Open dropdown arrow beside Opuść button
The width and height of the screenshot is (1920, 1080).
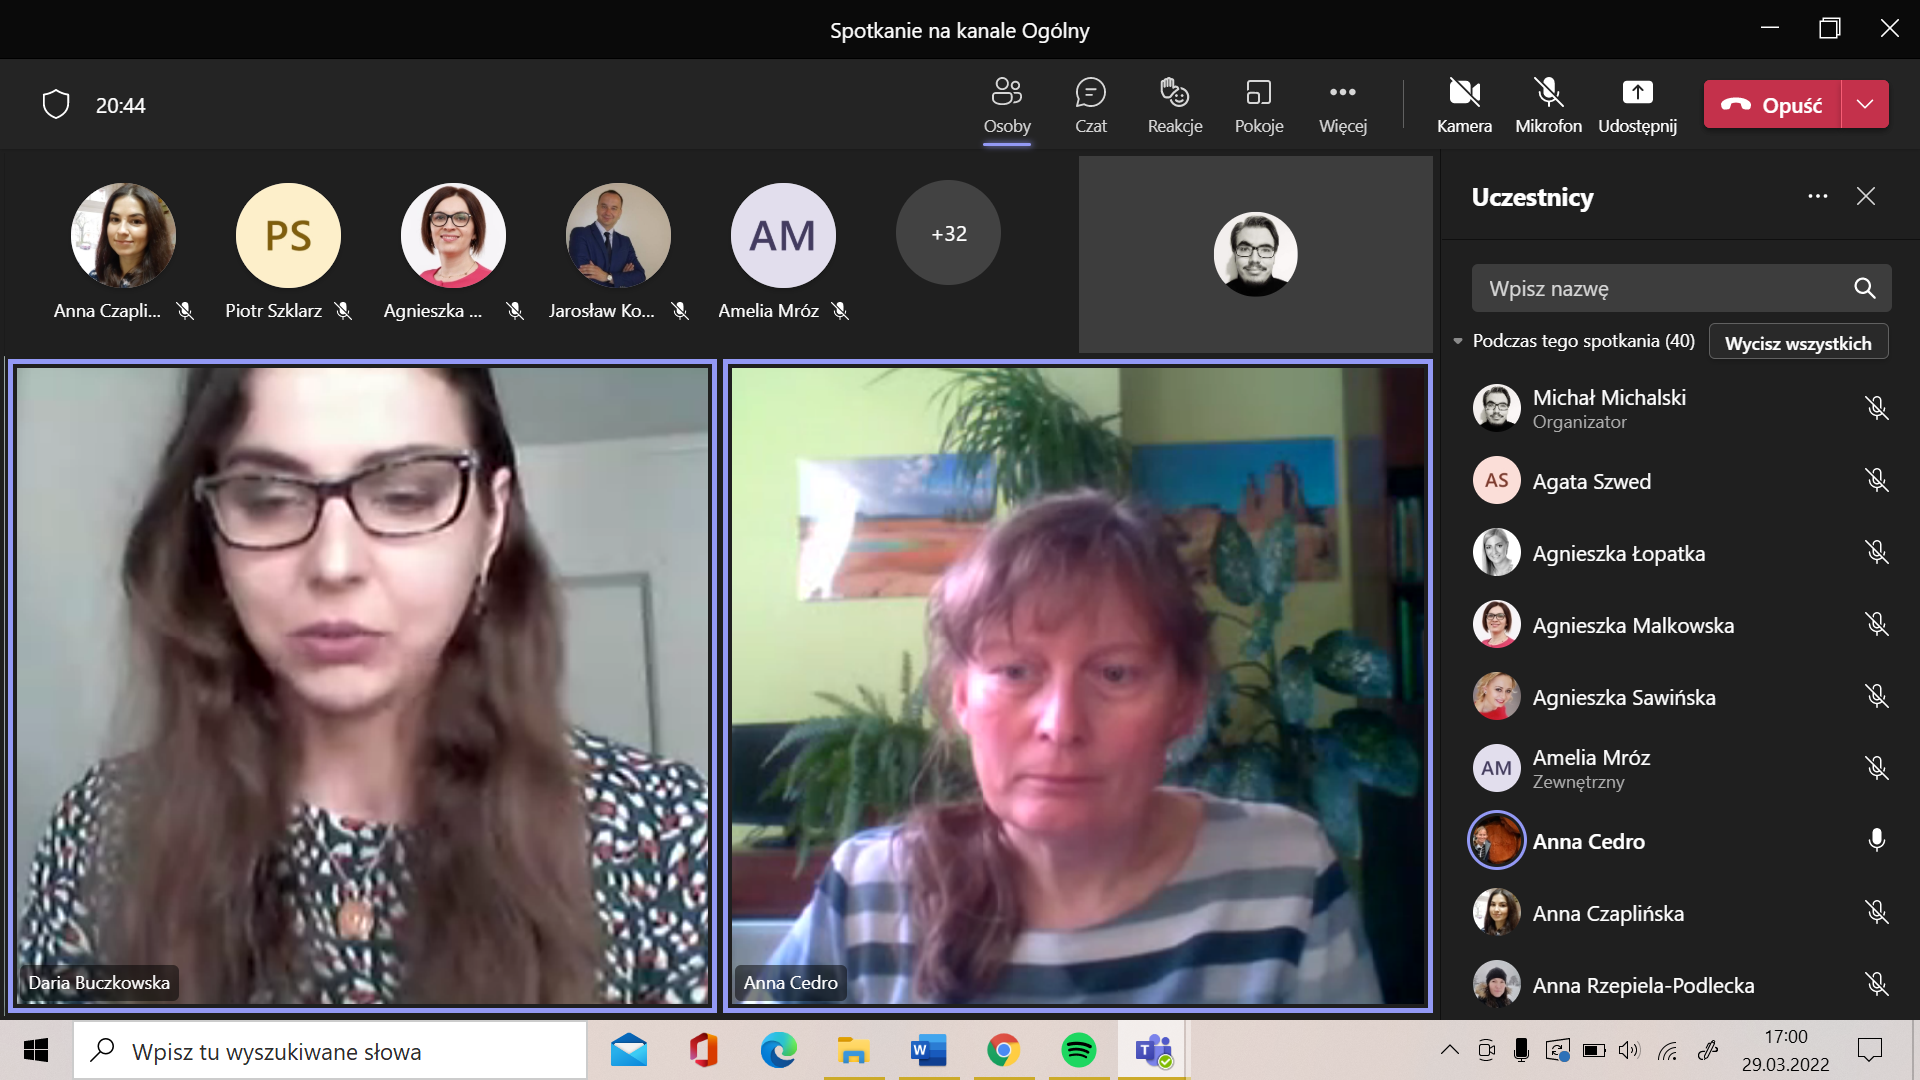pos(1864,104)
